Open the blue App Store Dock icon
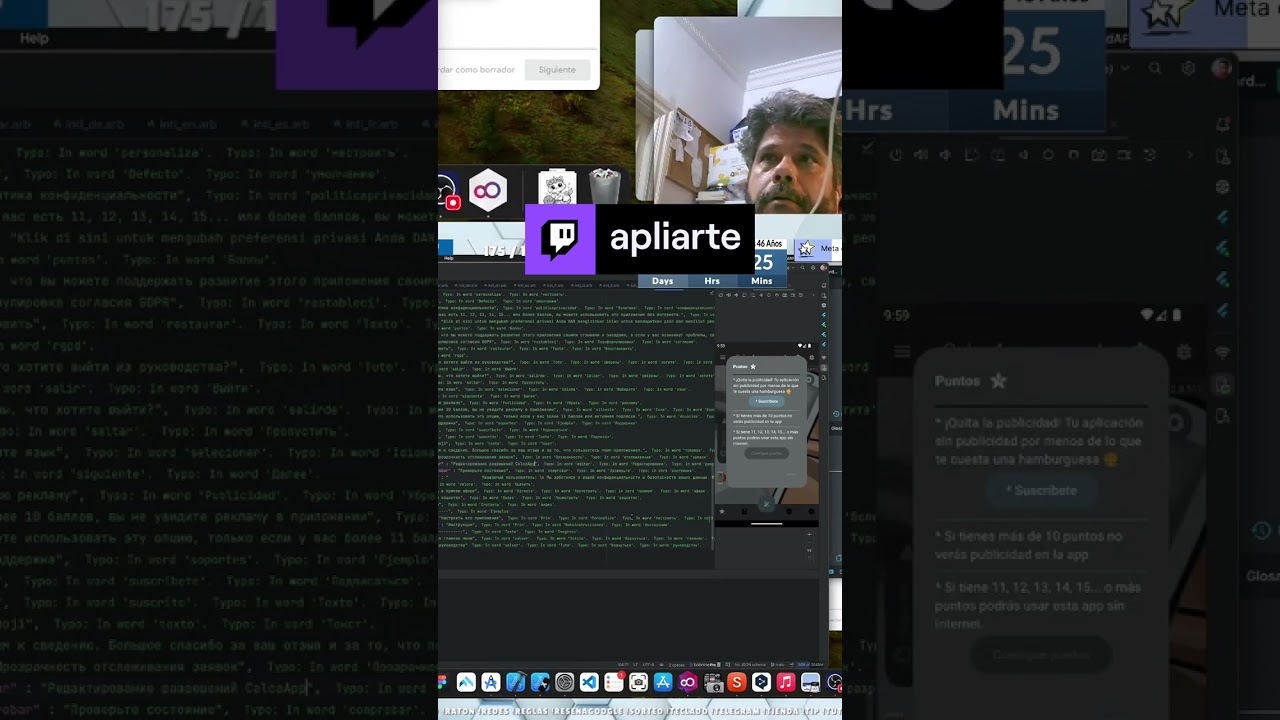Screen dimensions: 1280x720 [x=663, y=682]
